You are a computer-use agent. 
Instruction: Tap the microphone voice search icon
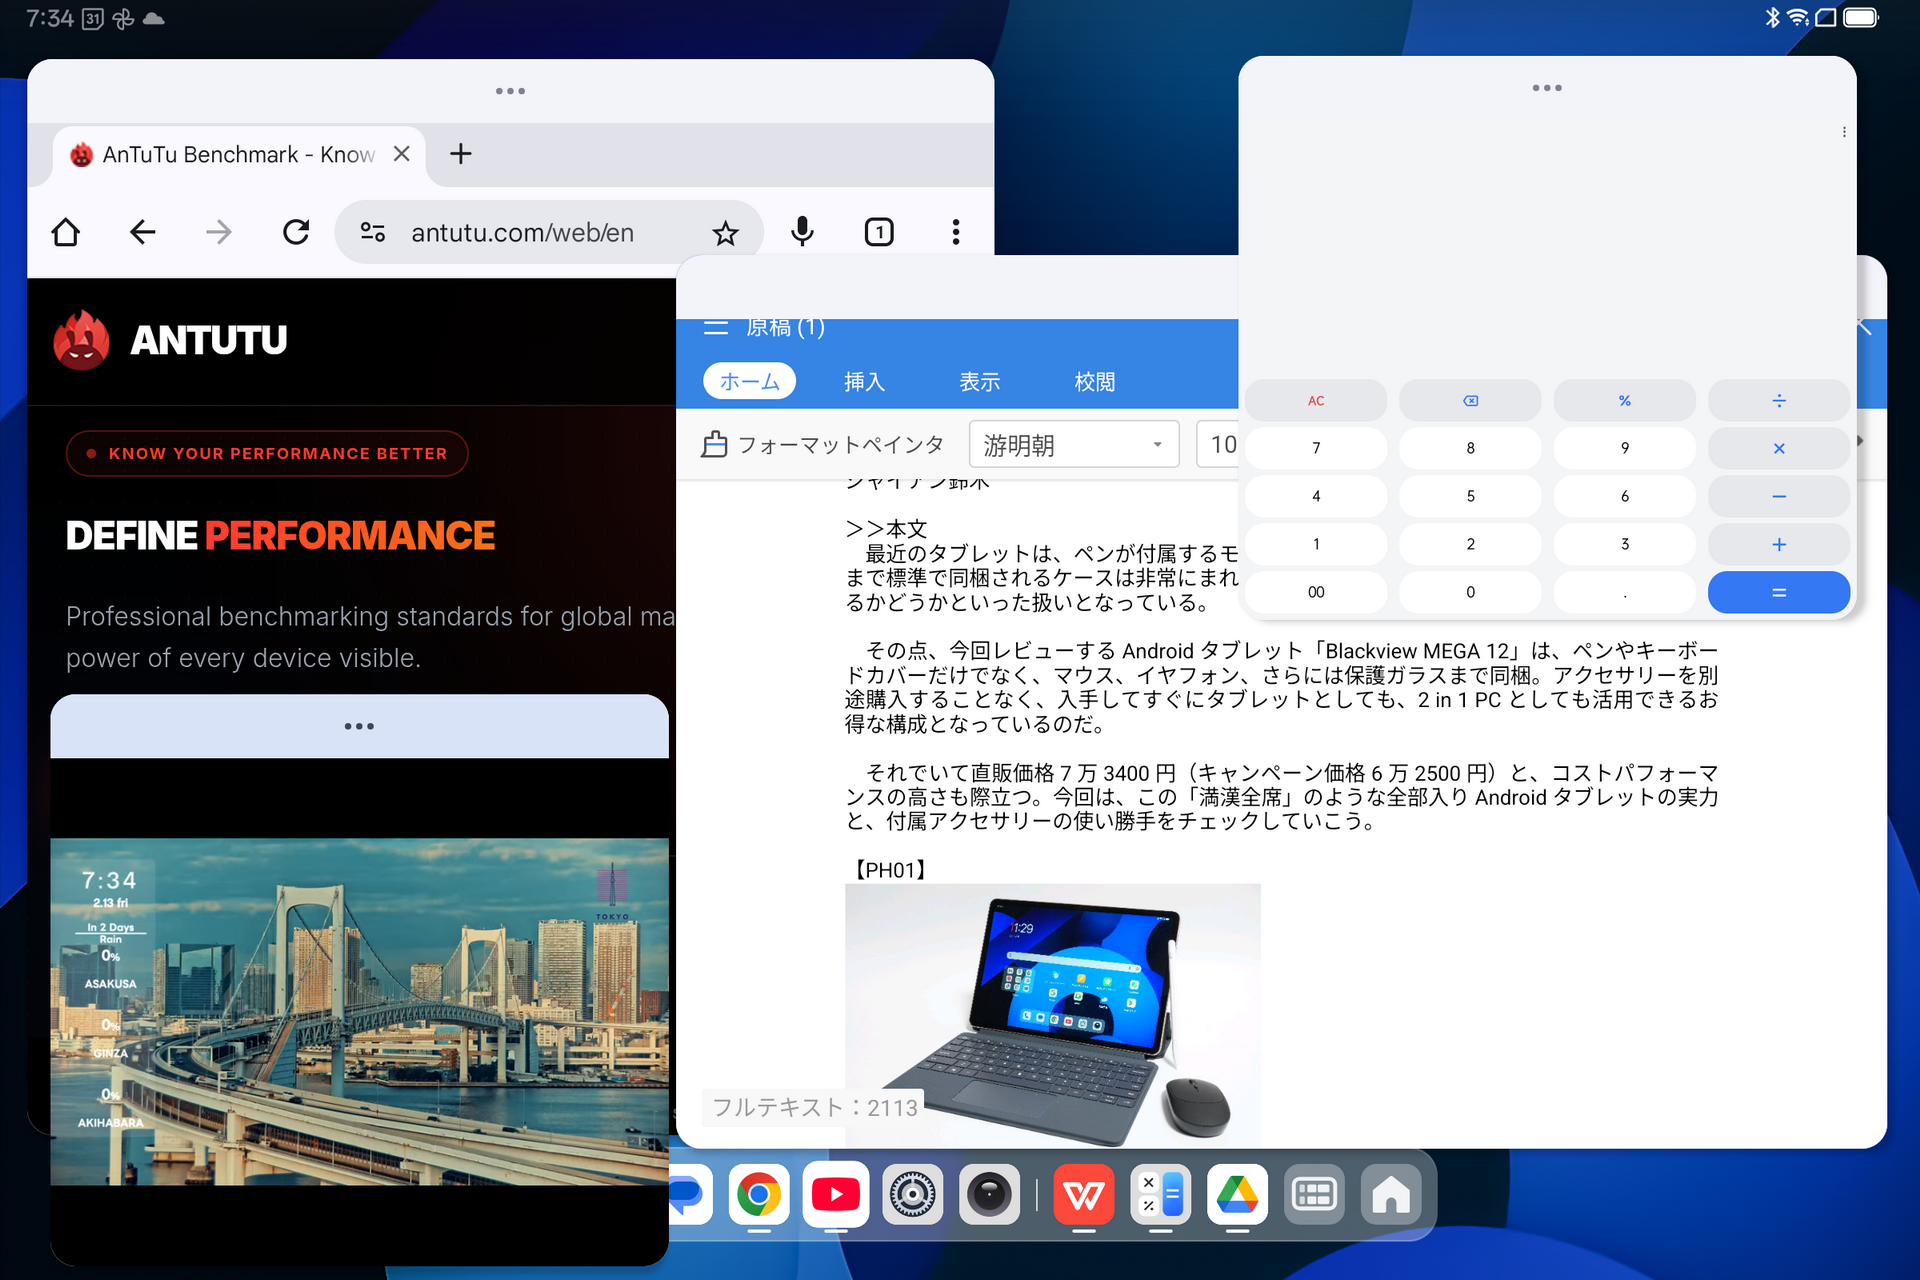click(802, 232)
